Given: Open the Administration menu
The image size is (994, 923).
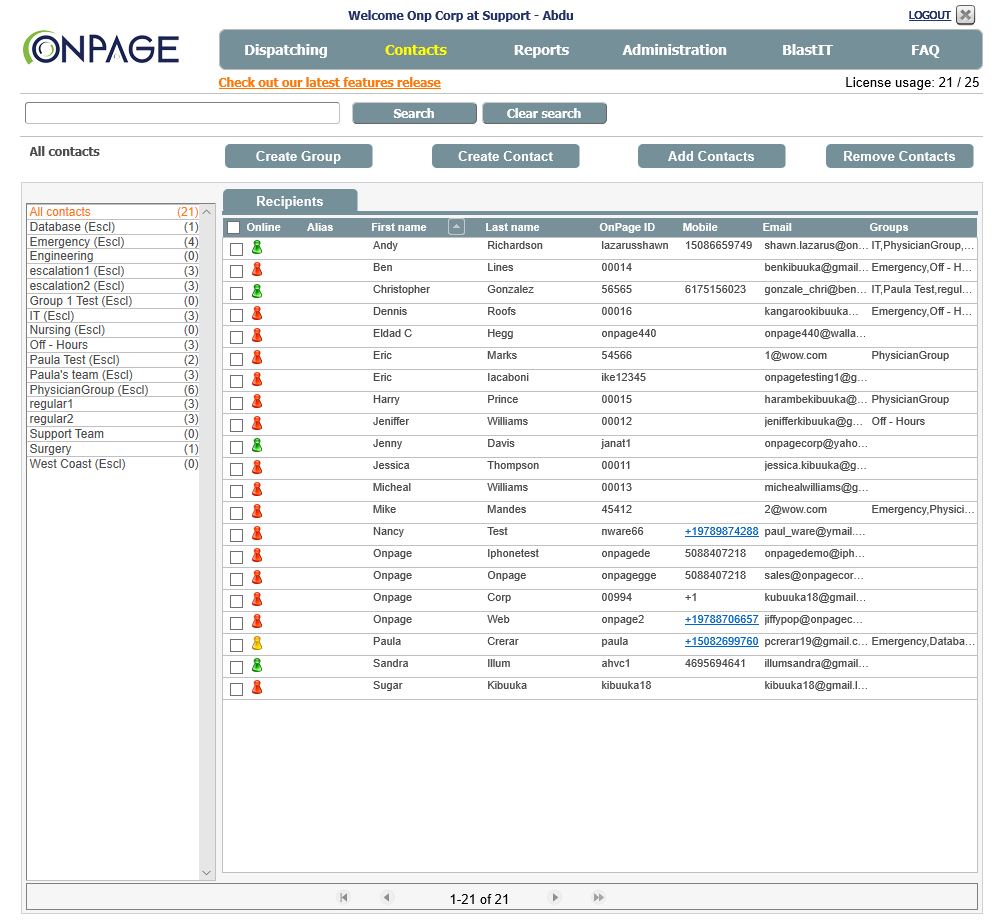Looking at the screenshot, I should [674, 50].
